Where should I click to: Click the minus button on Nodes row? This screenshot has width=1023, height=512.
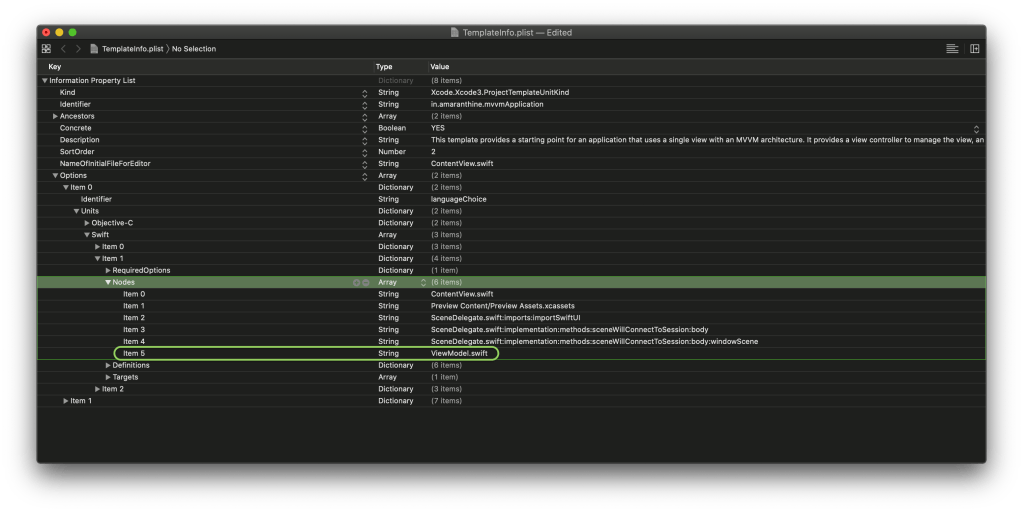pos(366,282)
